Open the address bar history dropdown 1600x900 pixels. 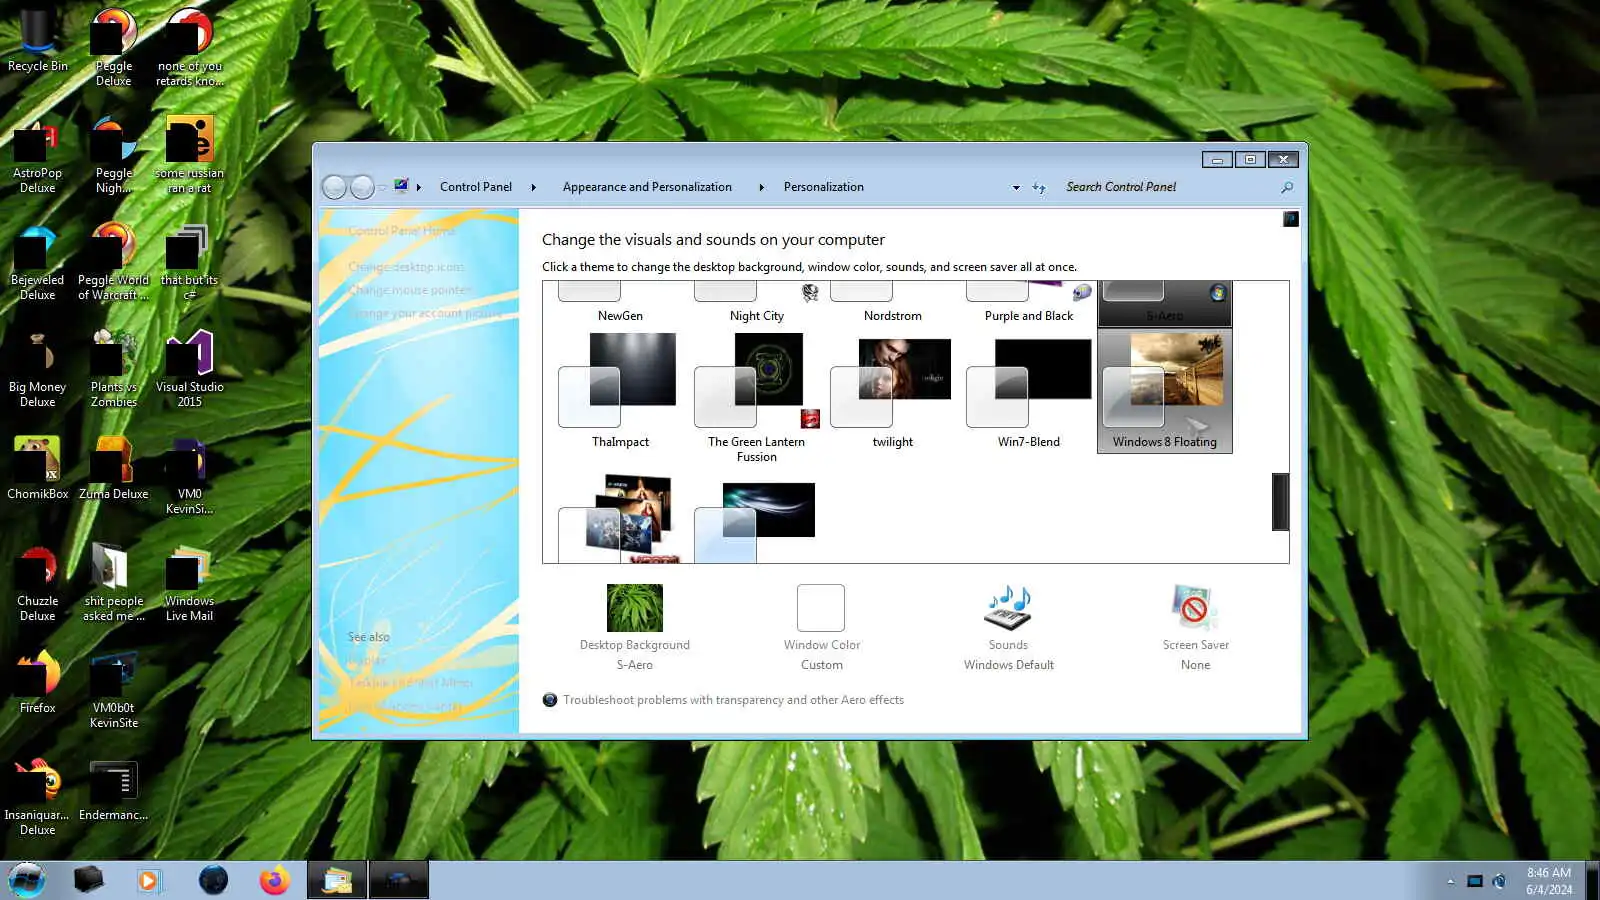pyautogui.click(x=1016, y=187)
